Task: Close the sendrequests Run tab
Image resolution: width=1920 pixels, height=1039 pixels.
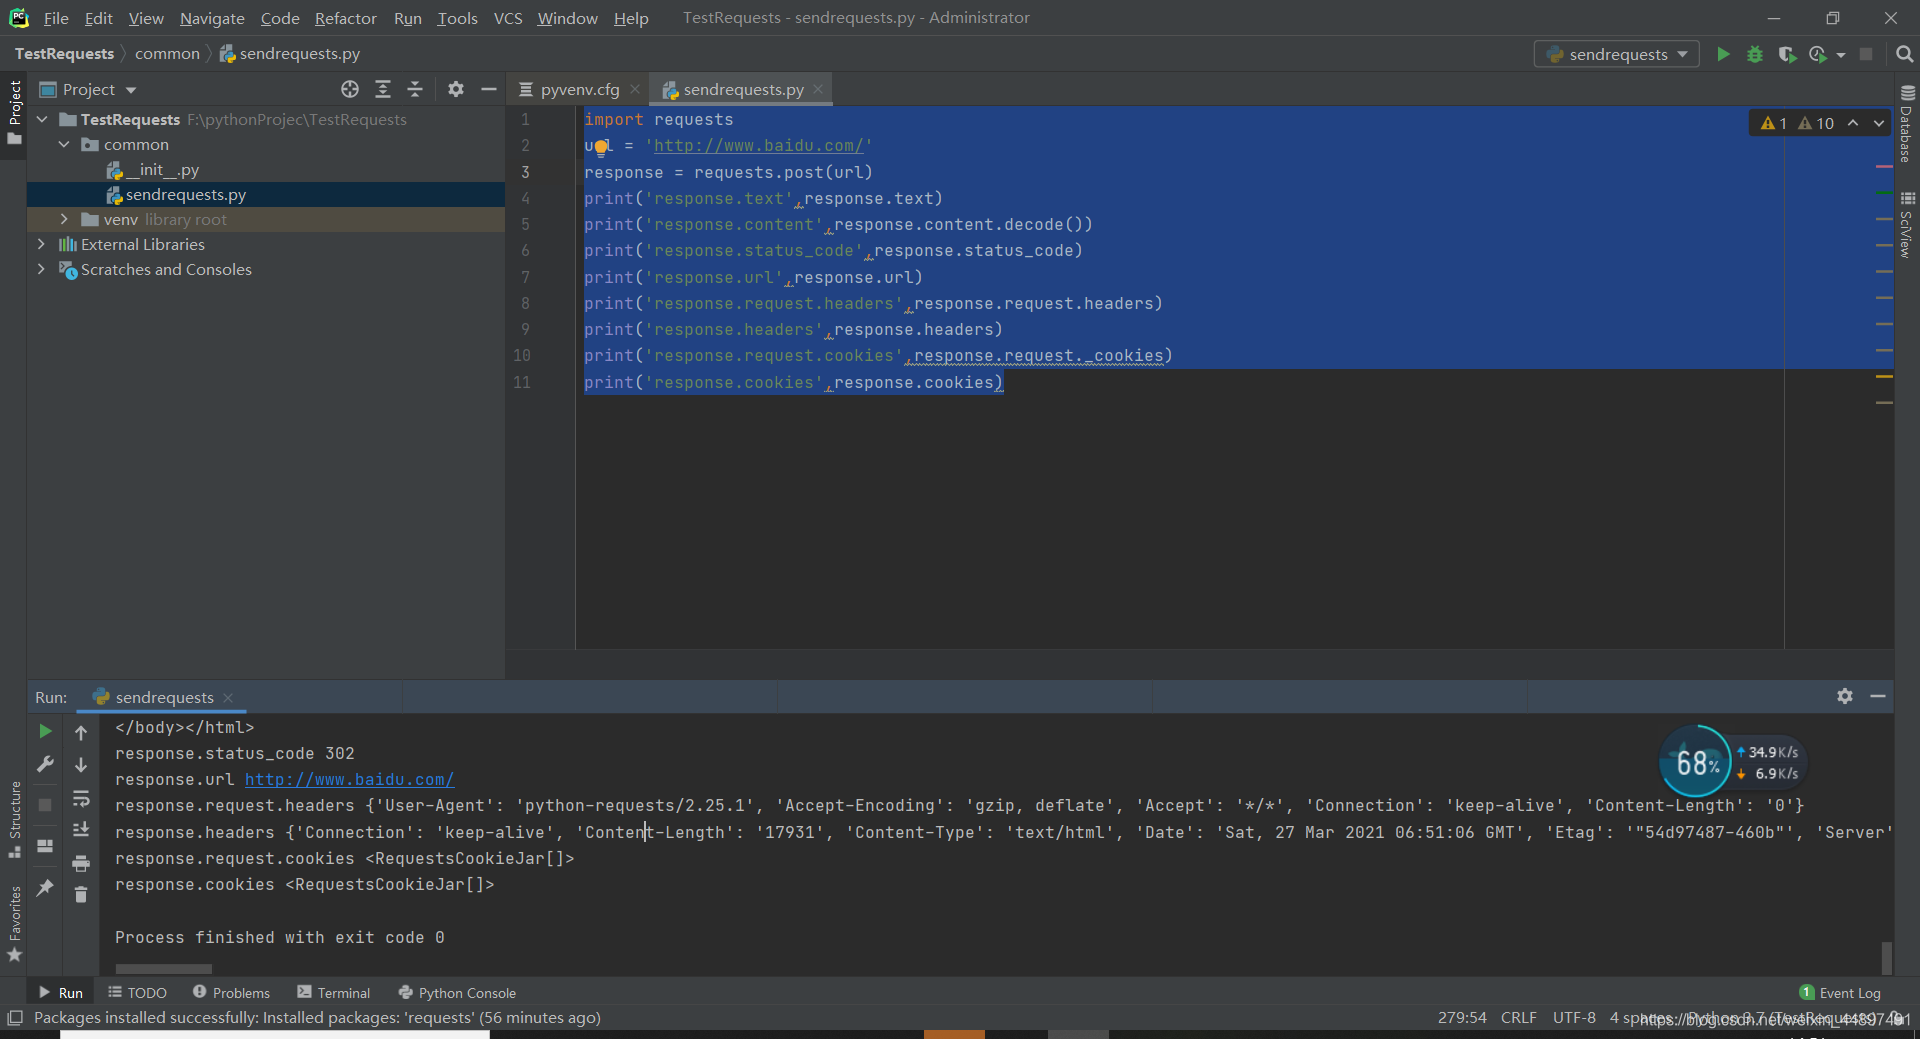Action: (x=228, y=697)
